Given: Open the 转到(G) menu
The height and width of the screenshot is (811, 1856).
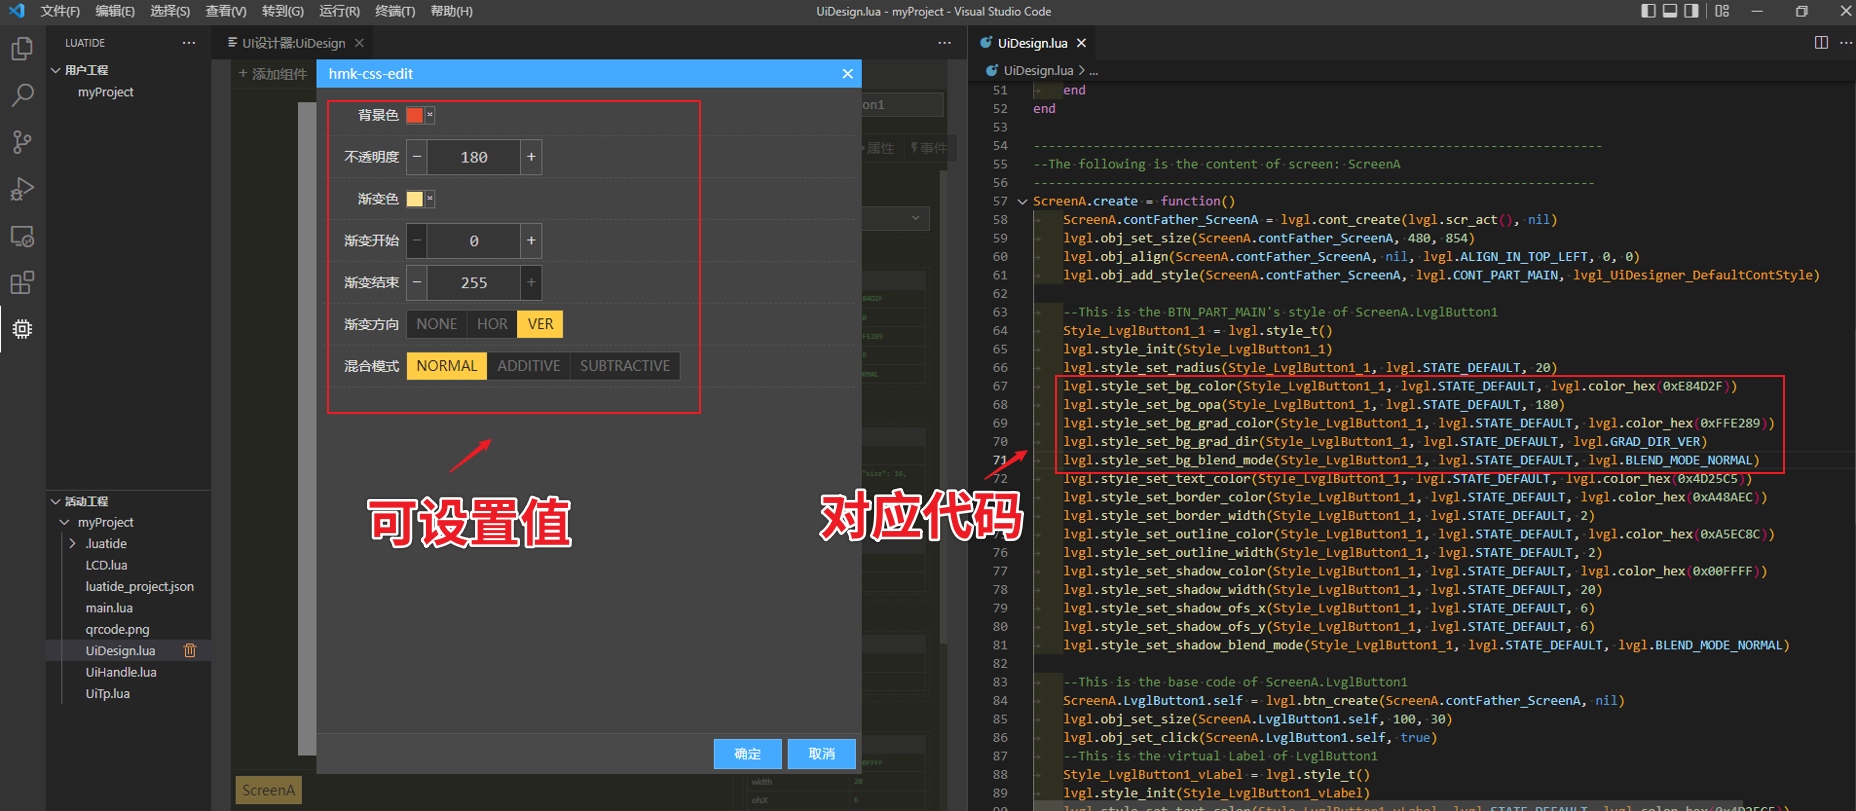Looking at the screenshot, I should point(283,11).
